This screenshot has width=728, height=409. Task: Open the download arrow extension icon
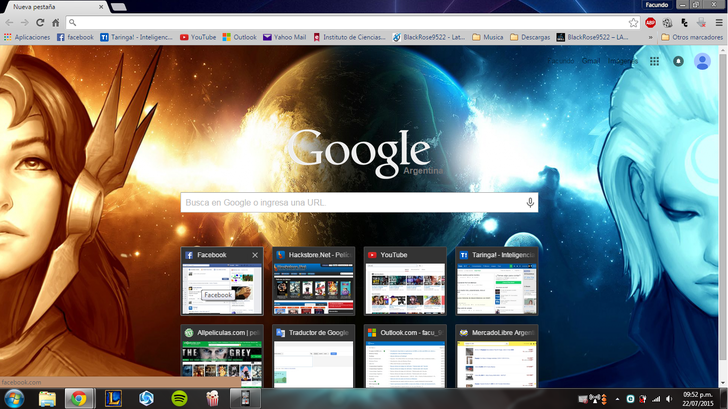701,22
